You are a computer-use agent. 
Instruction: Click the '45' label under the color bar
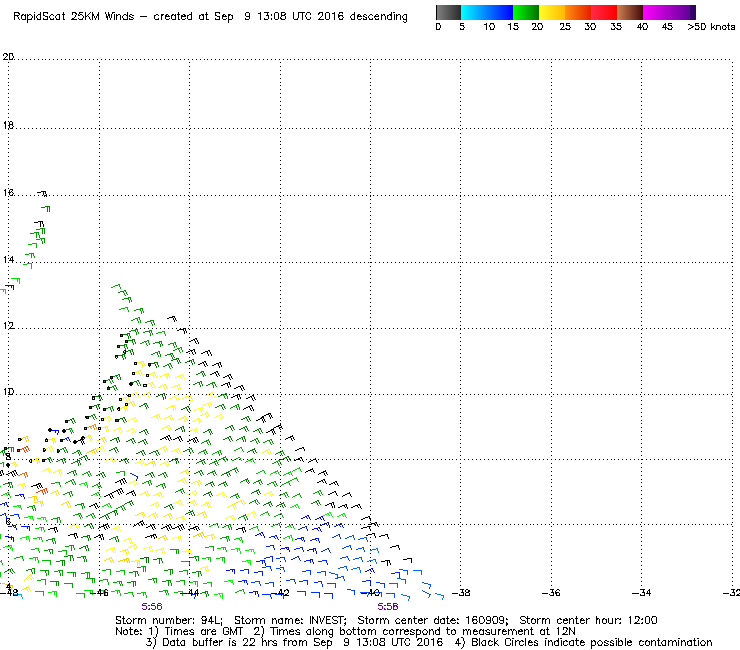pos(667,27)
